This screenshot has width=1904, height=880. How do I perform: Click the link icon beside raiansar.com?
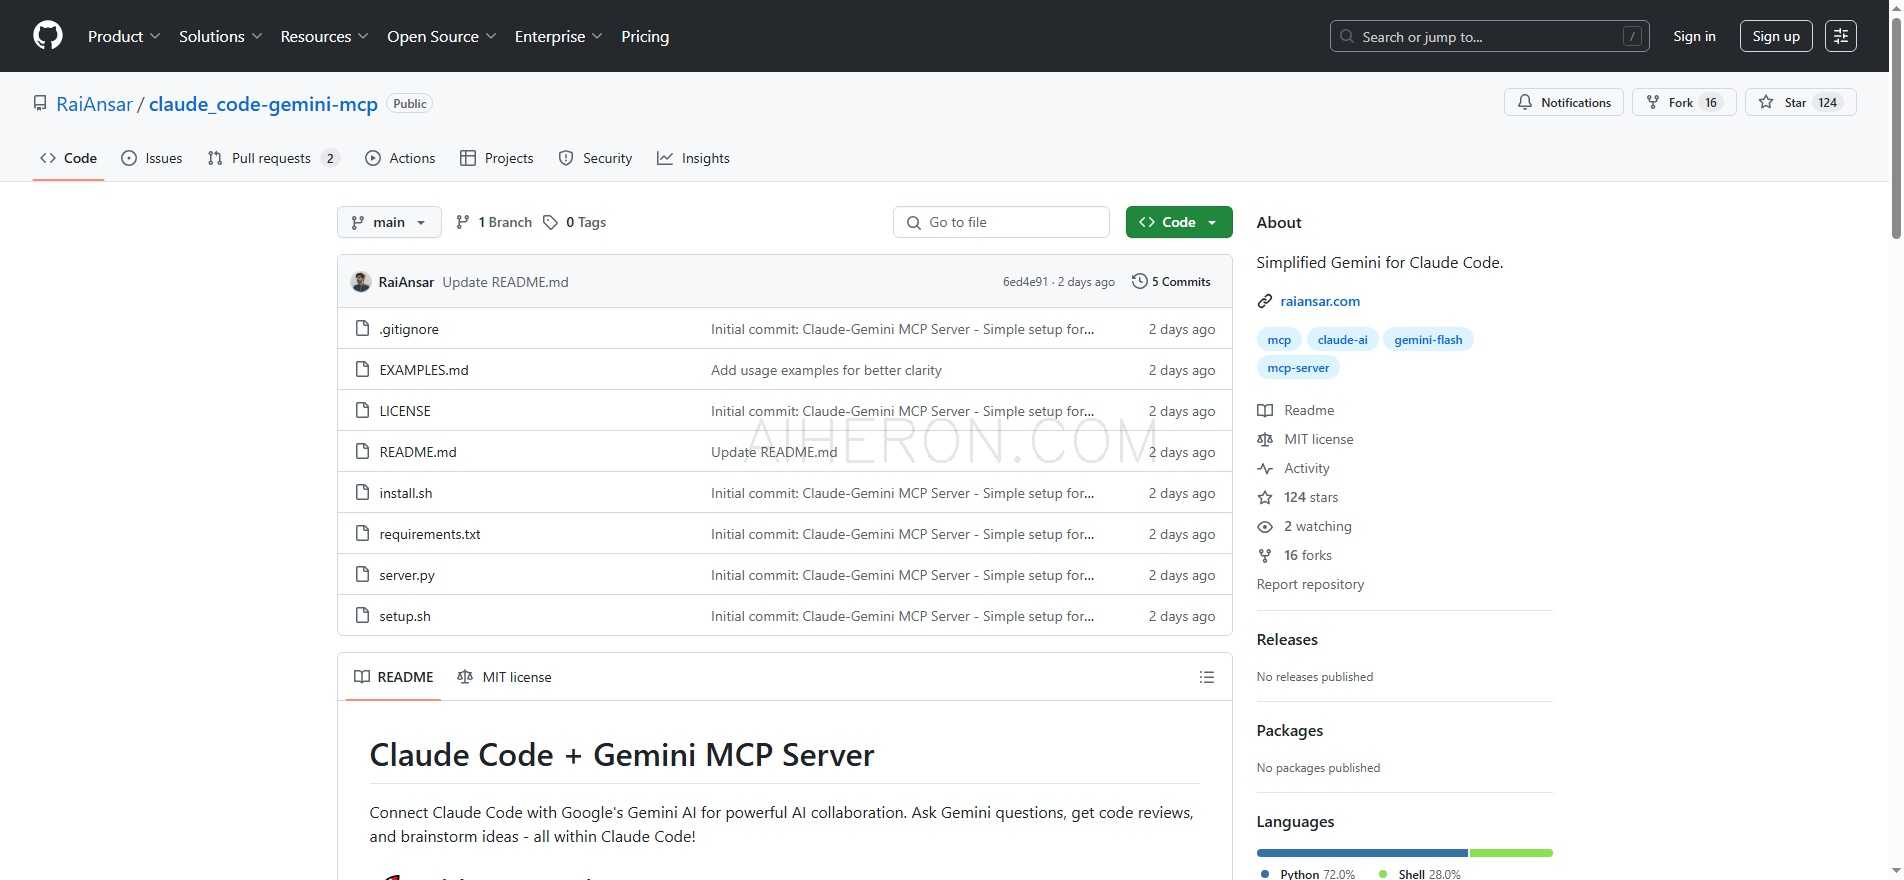pos(1265,301)
